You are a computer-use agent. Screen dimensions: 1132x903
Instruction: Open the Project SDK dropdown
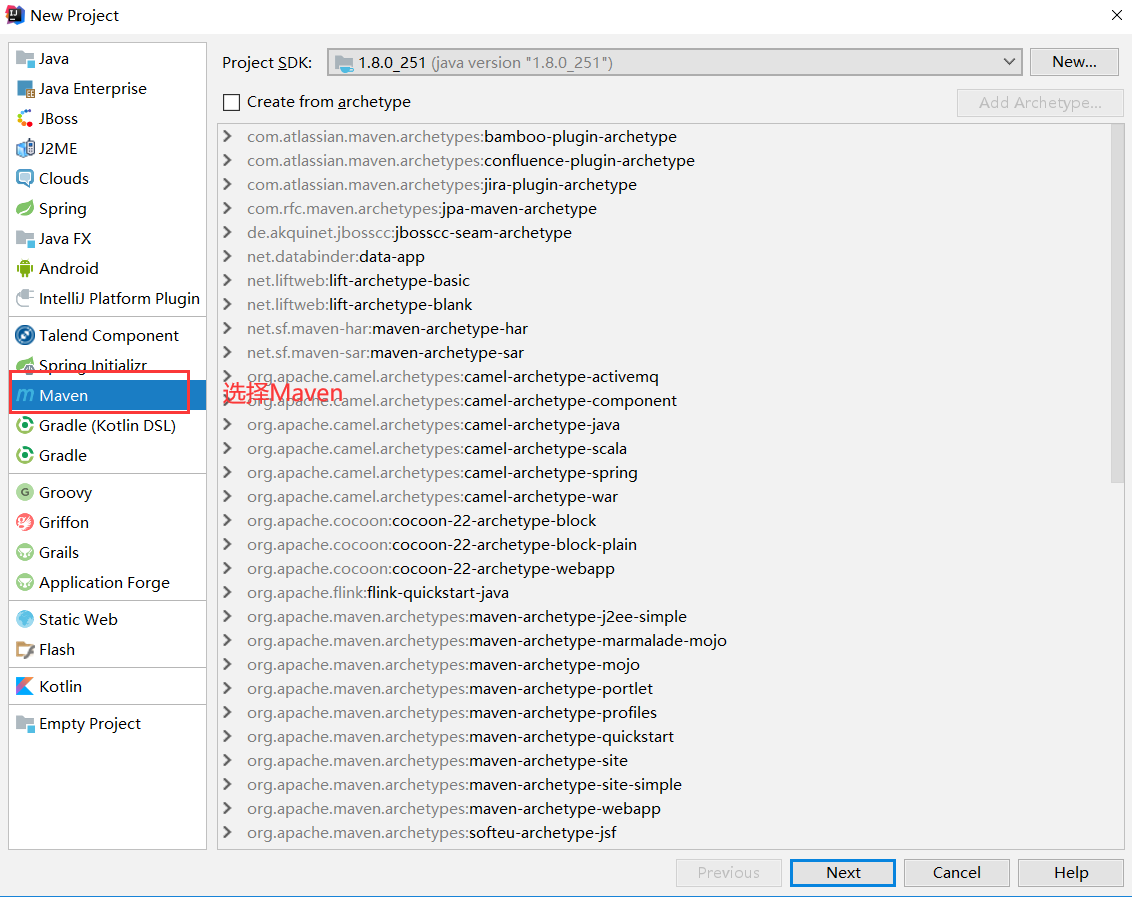[674, 62]
